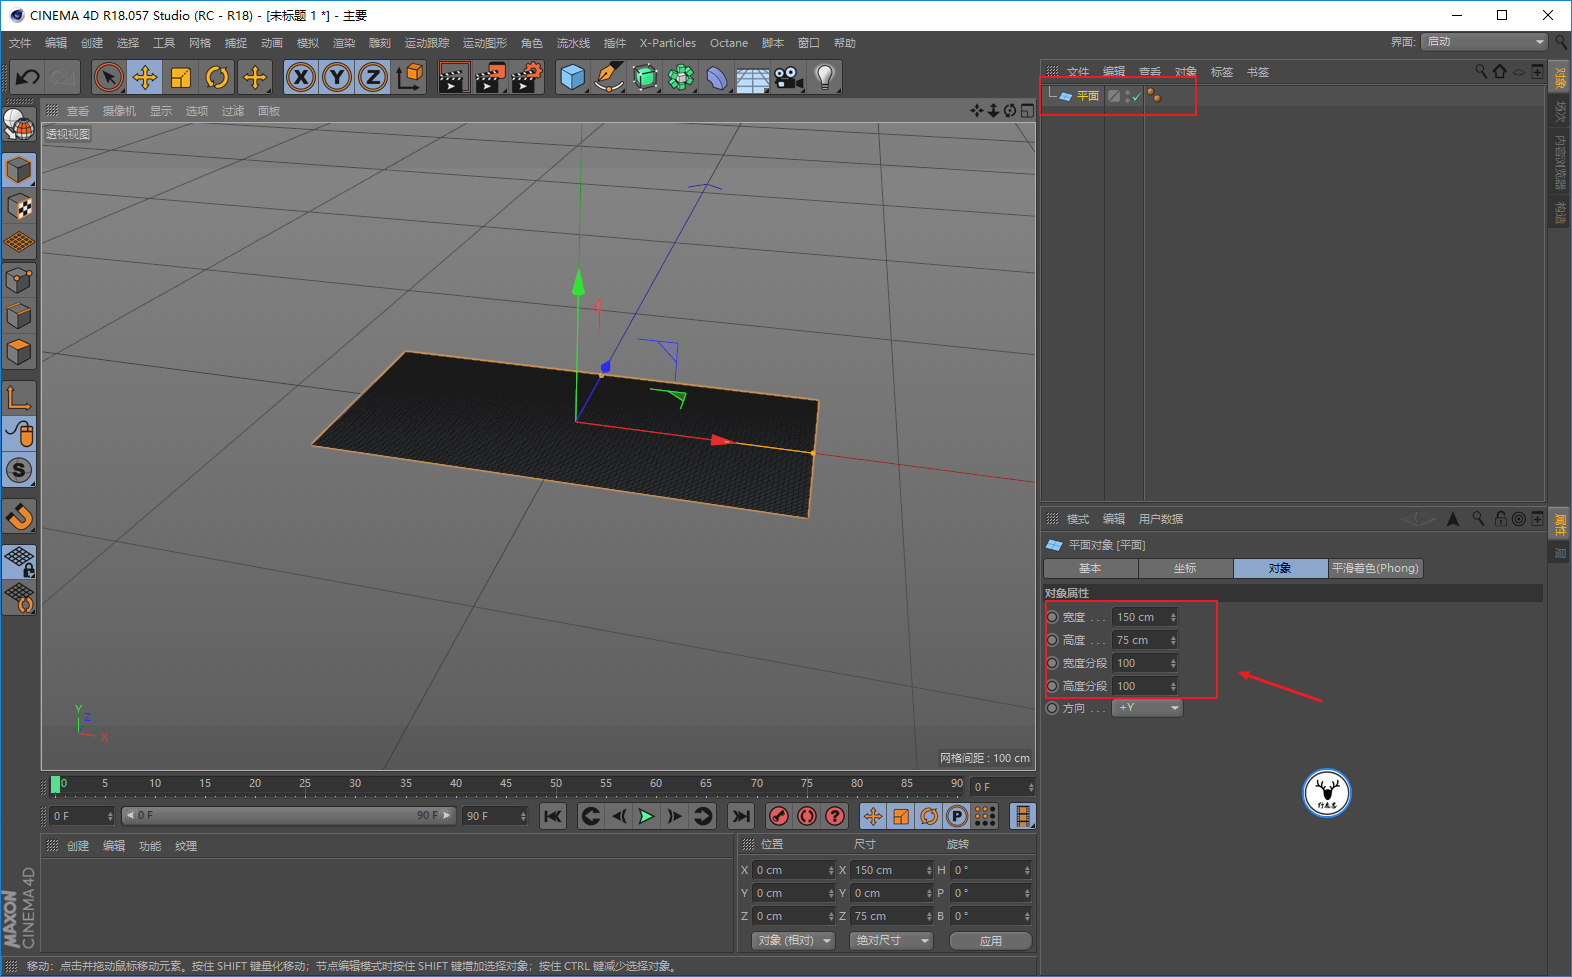Open the green array modeling objects icon
Viewport: 1572px width, 977px height.
(x=681, y=77)
